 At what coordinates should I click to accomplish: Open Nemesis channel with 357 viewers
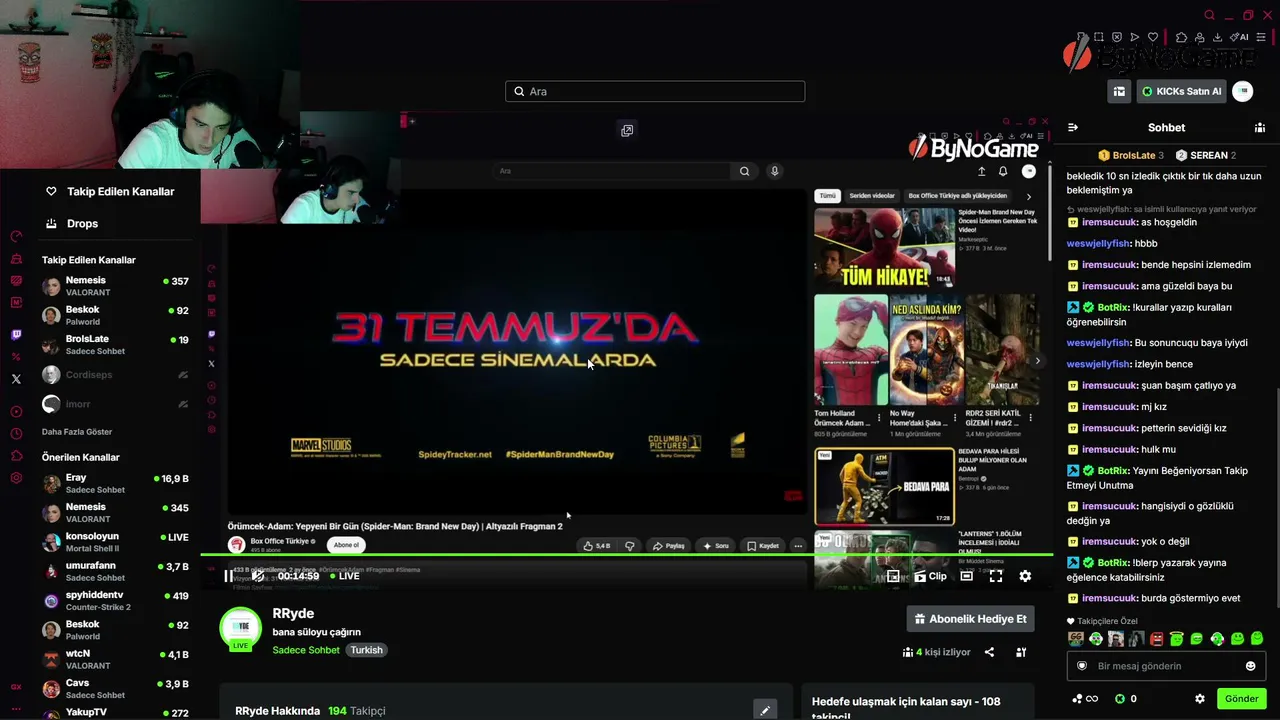tap(115, 286)
